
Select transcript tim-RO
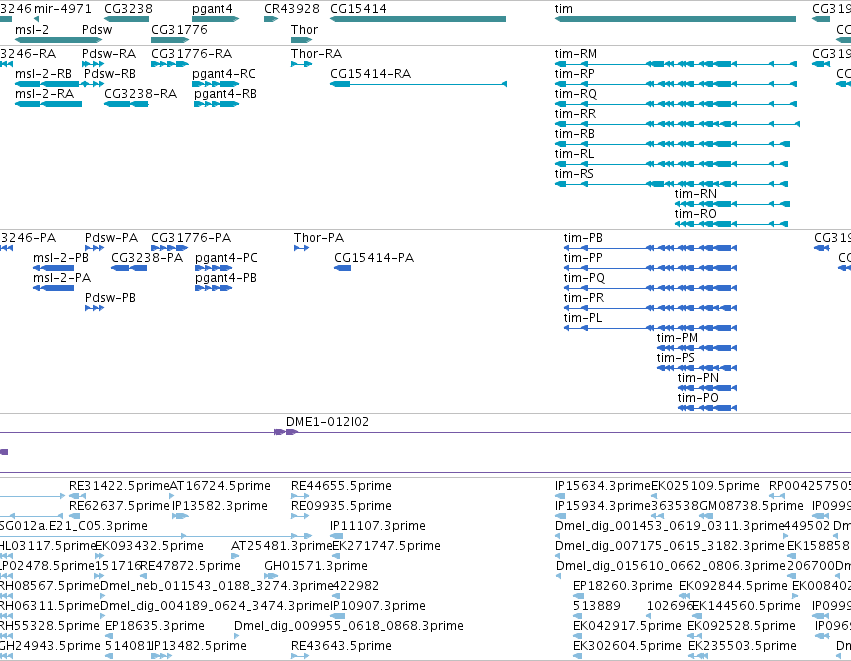(x=731, y=225)
